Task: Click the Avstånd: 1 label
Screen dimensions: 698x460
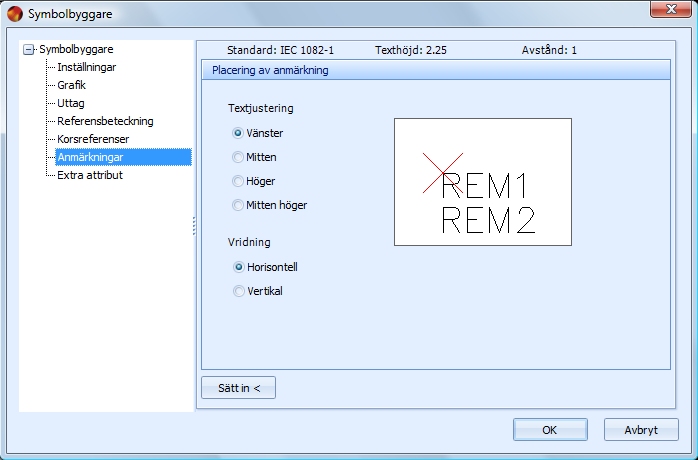Action: pos(549,50)
